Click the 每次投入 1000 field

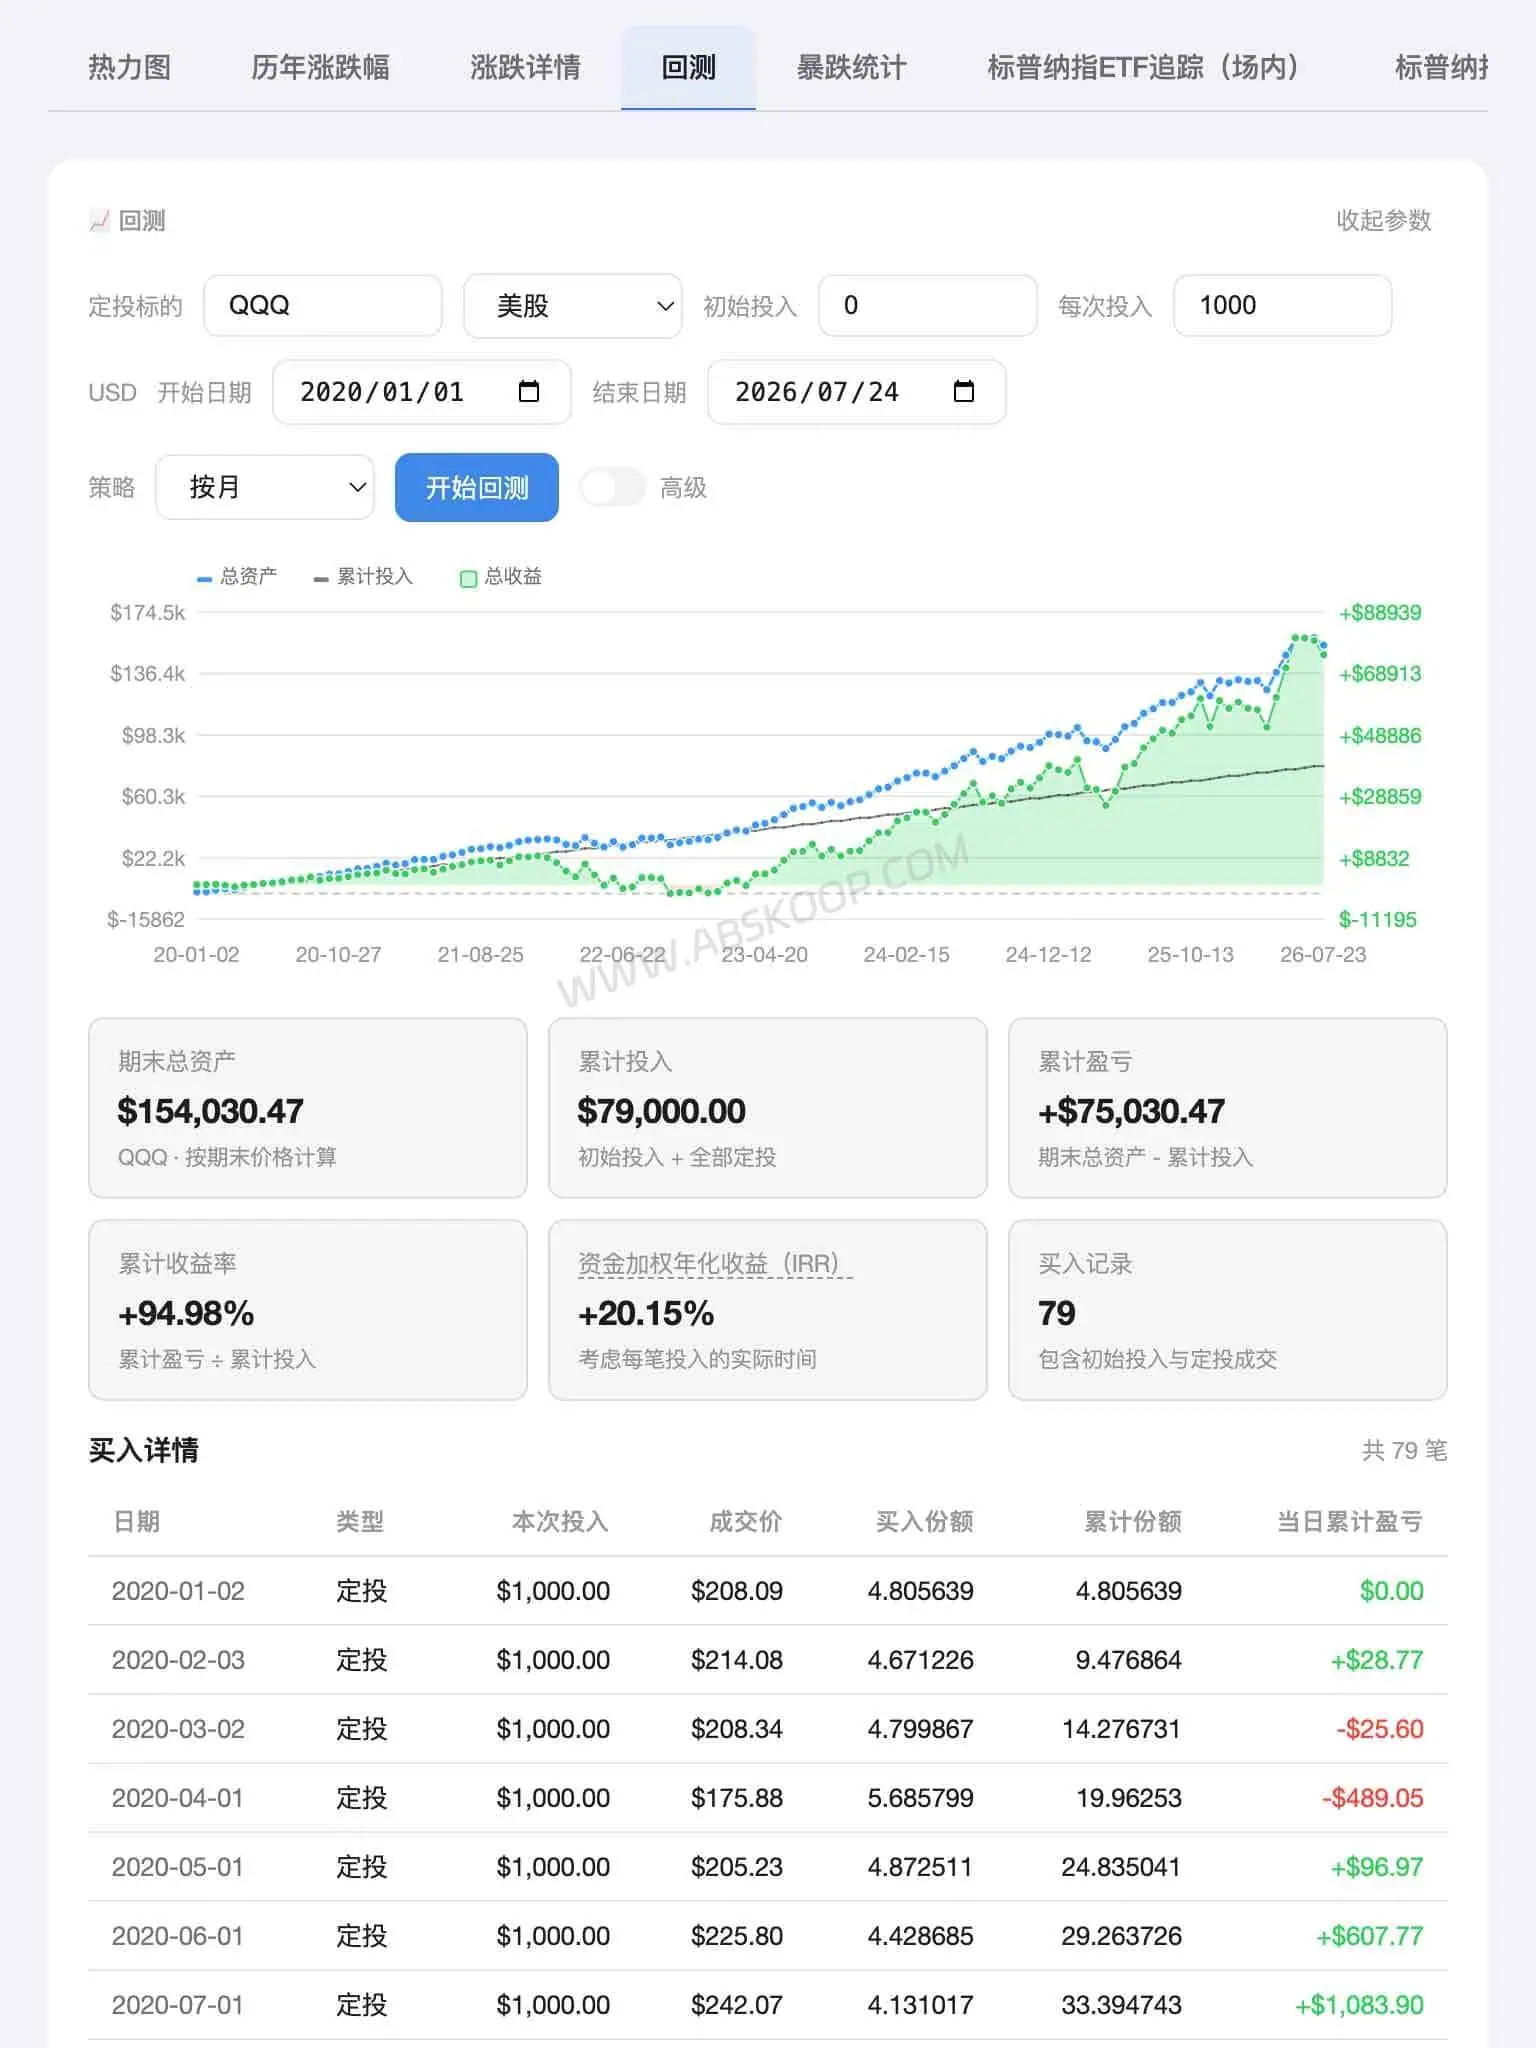(1282, 305)
